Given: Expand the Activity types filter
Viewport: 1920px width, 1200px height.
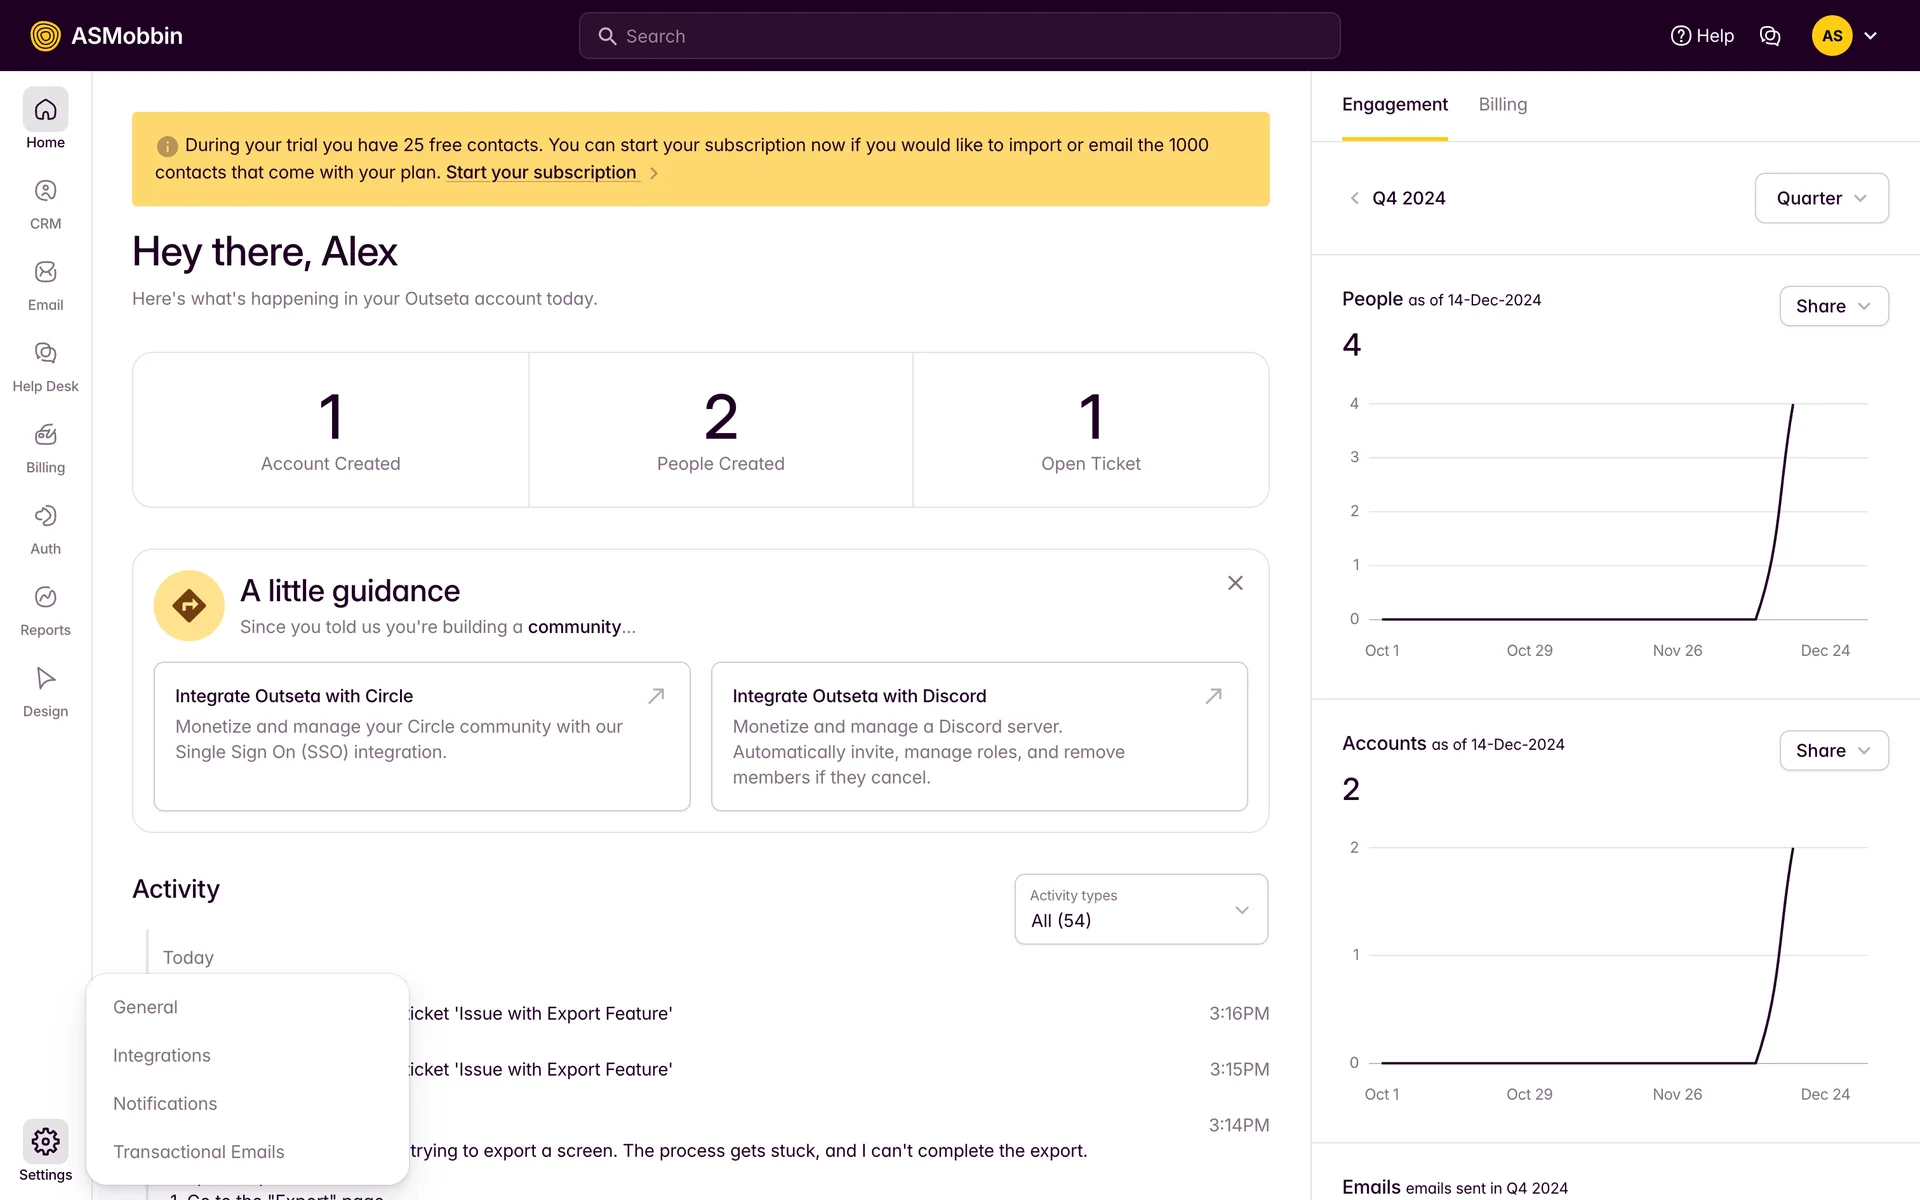Looking at the screenshot, I should [x=1141, y=909].
